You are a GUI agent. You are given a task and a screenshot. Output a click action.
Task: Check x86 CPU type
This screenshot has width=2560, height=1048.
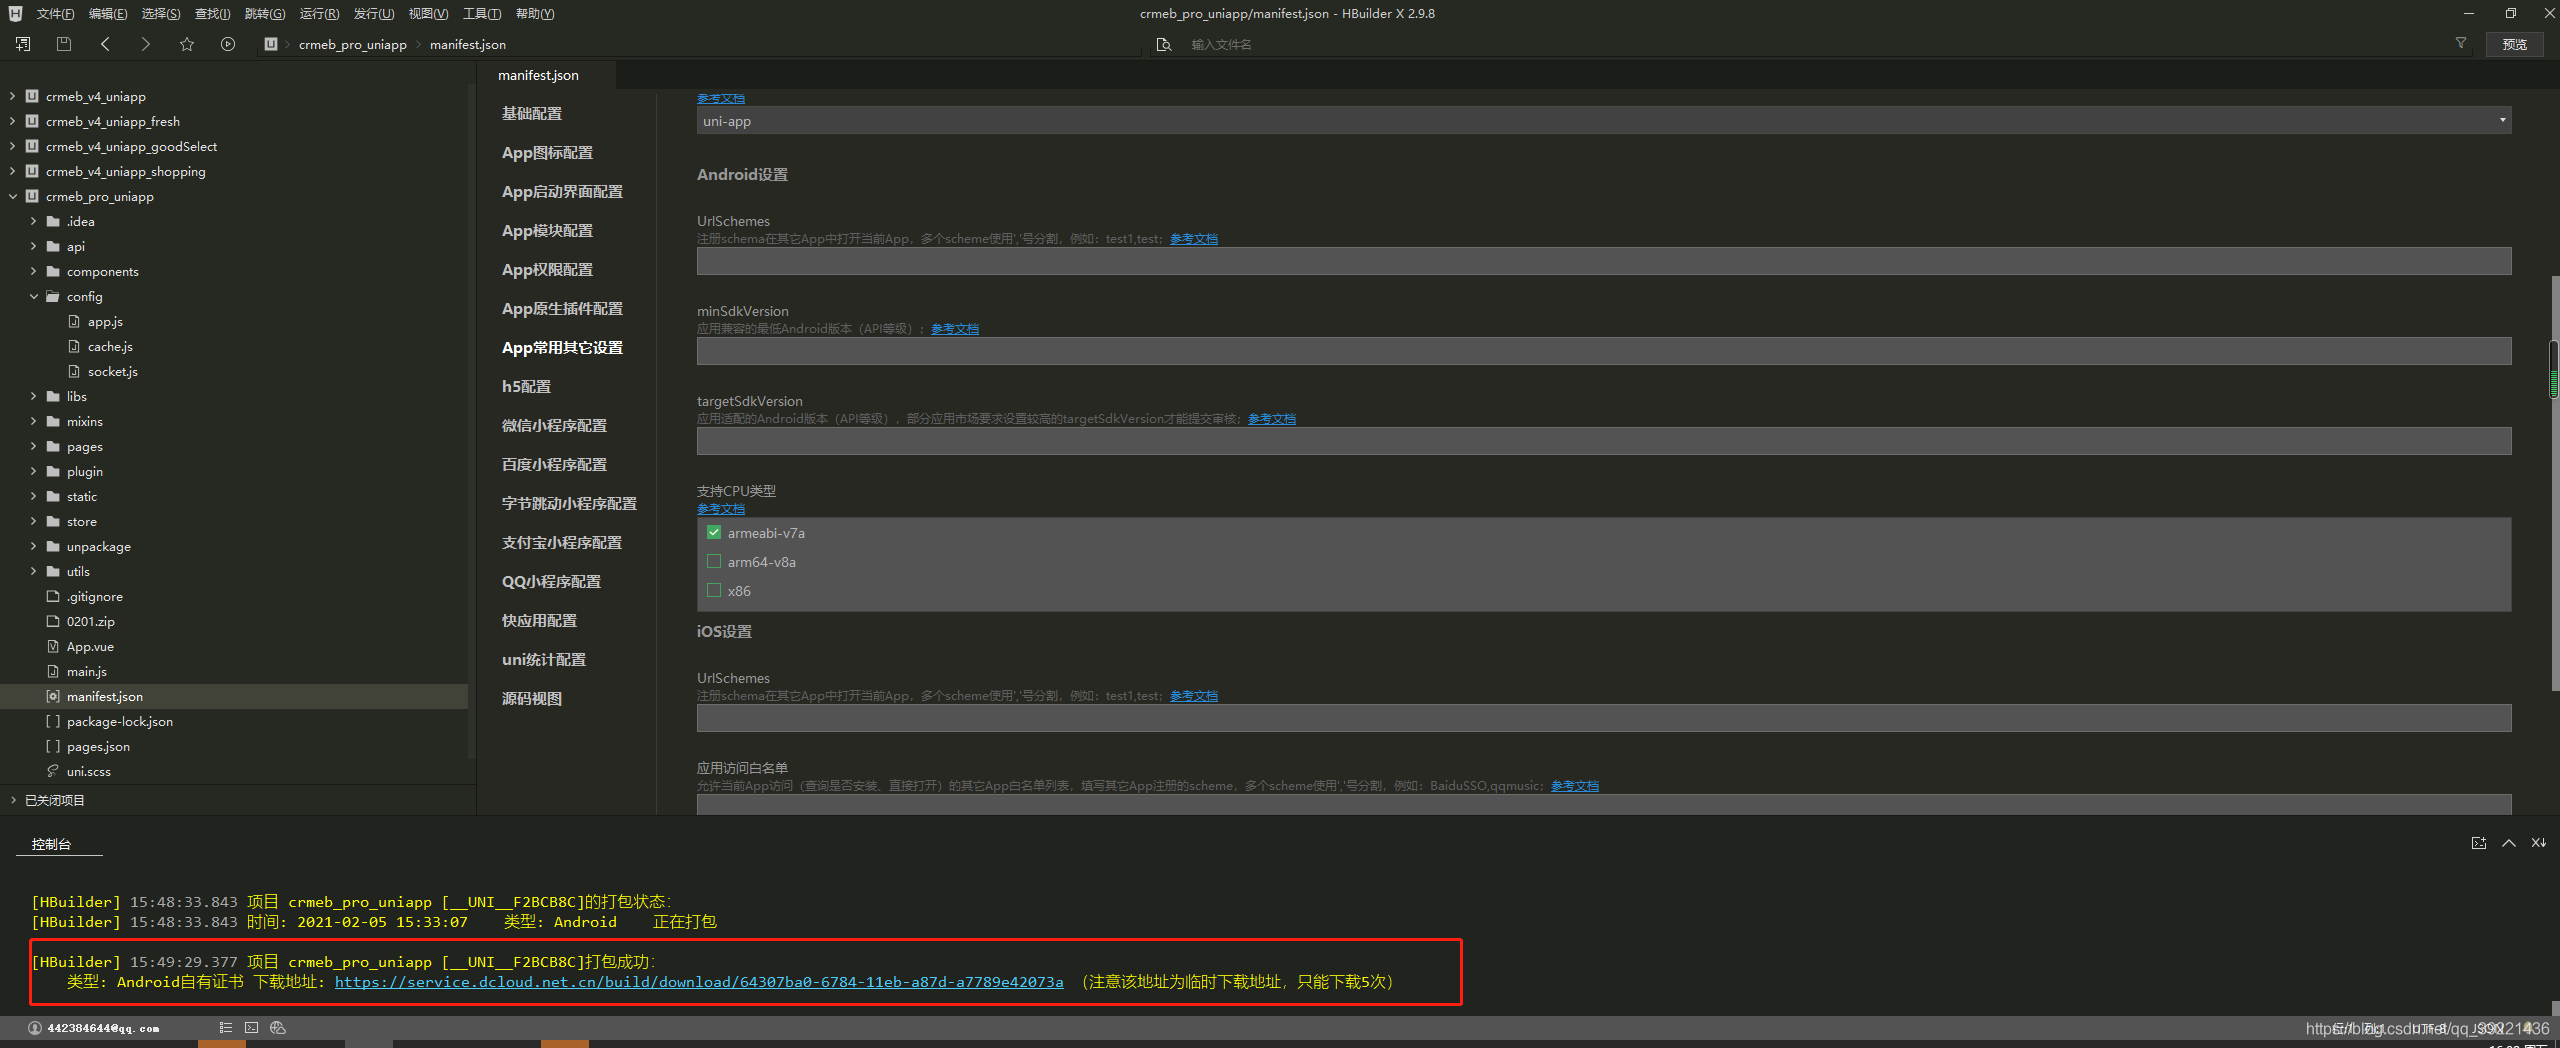(x=714, y=590)
